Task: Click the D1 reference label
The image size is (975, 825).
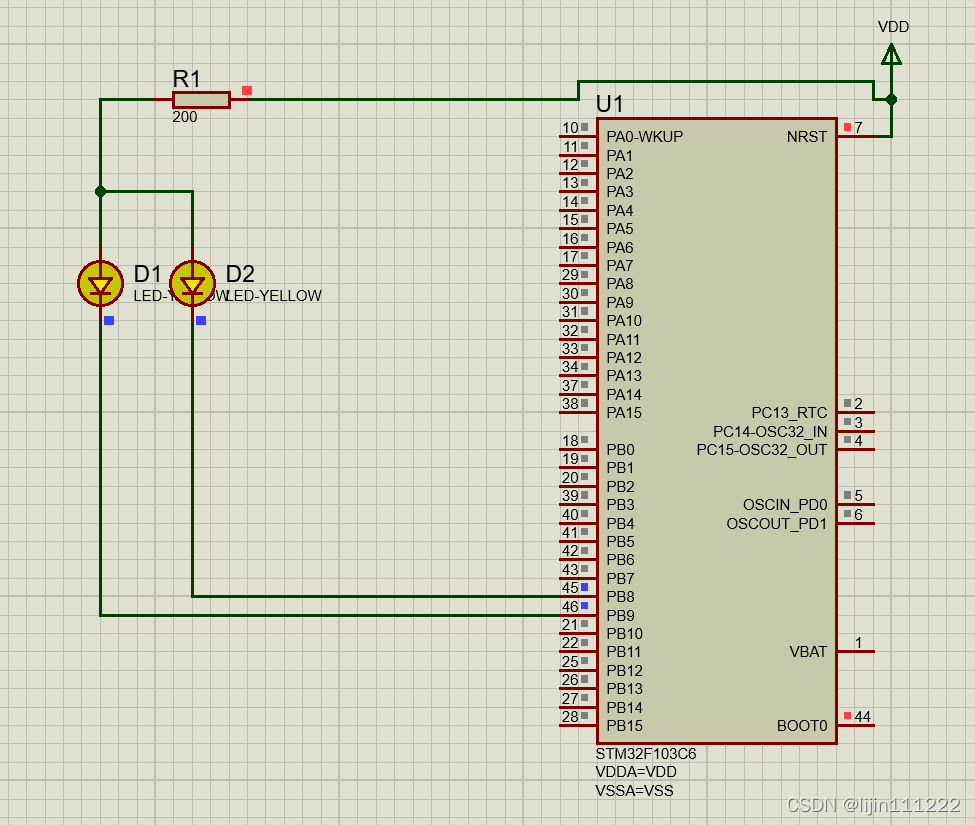Action: [x=147, y=274]
